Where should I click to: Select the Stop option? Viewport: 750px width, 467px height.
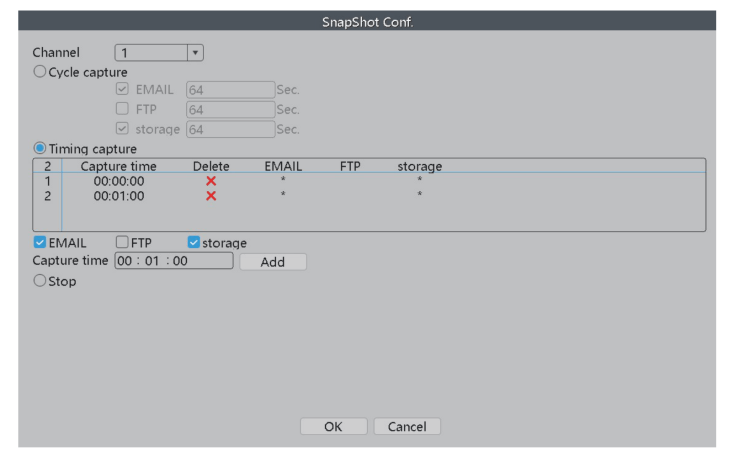click(40, 281)
